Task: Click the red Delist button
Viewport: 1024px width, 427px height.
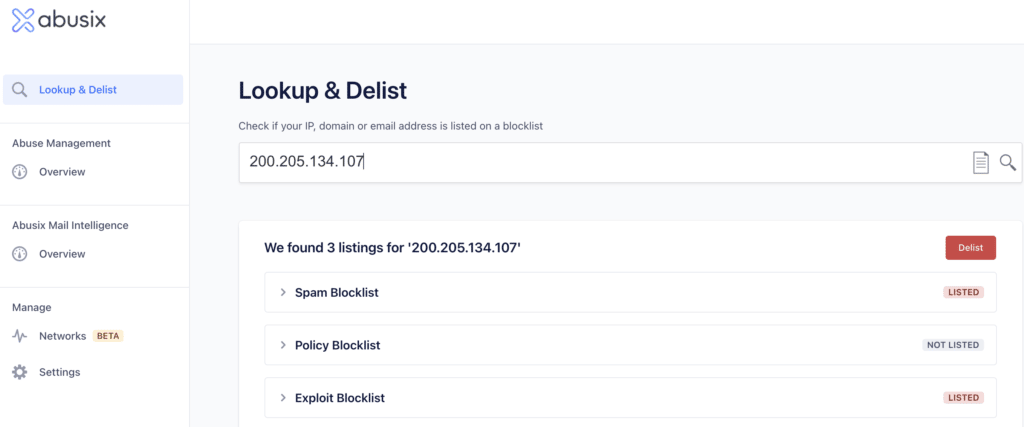Action: (970, 248)
